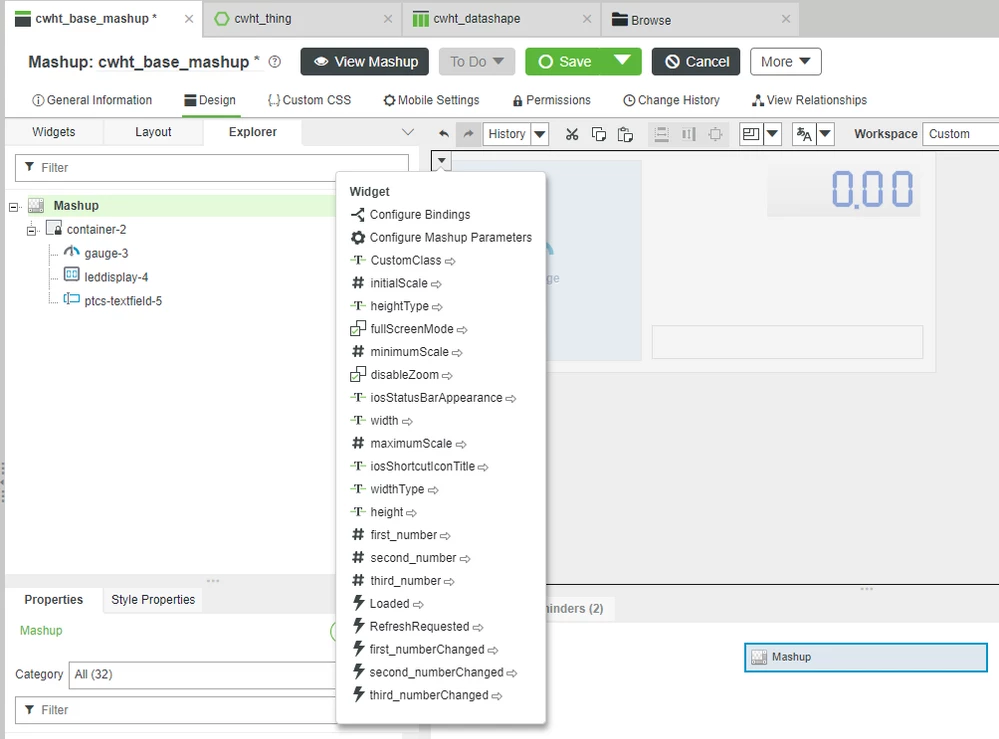Click the align vertical distribute icon

pyautogui.click(x=662, y=134)
